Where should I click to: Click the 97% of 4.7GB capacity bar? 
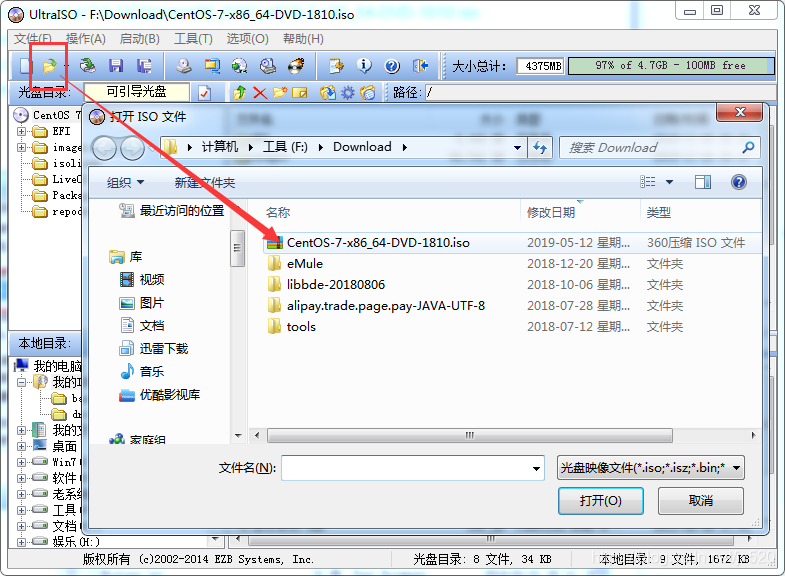coord(671,66)
